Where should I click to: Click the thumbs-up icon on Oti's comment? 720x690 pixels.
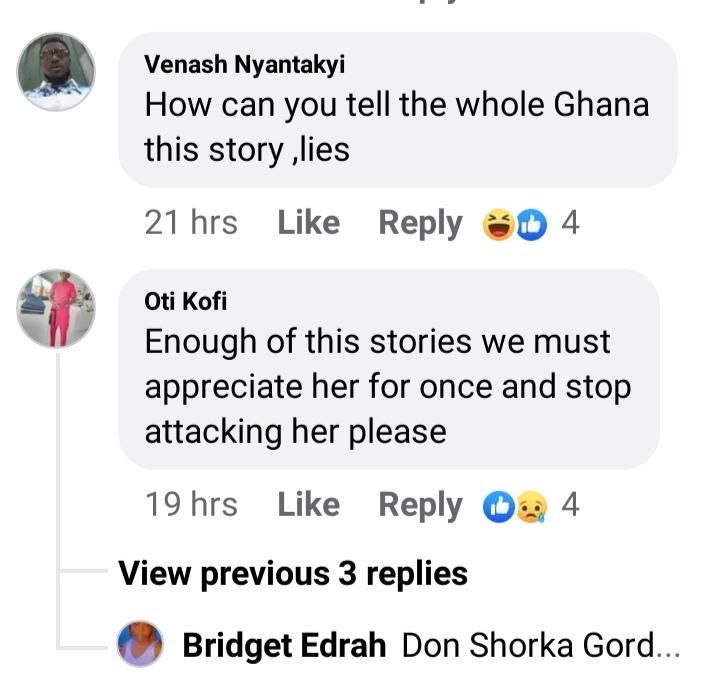tap(498, 508)
